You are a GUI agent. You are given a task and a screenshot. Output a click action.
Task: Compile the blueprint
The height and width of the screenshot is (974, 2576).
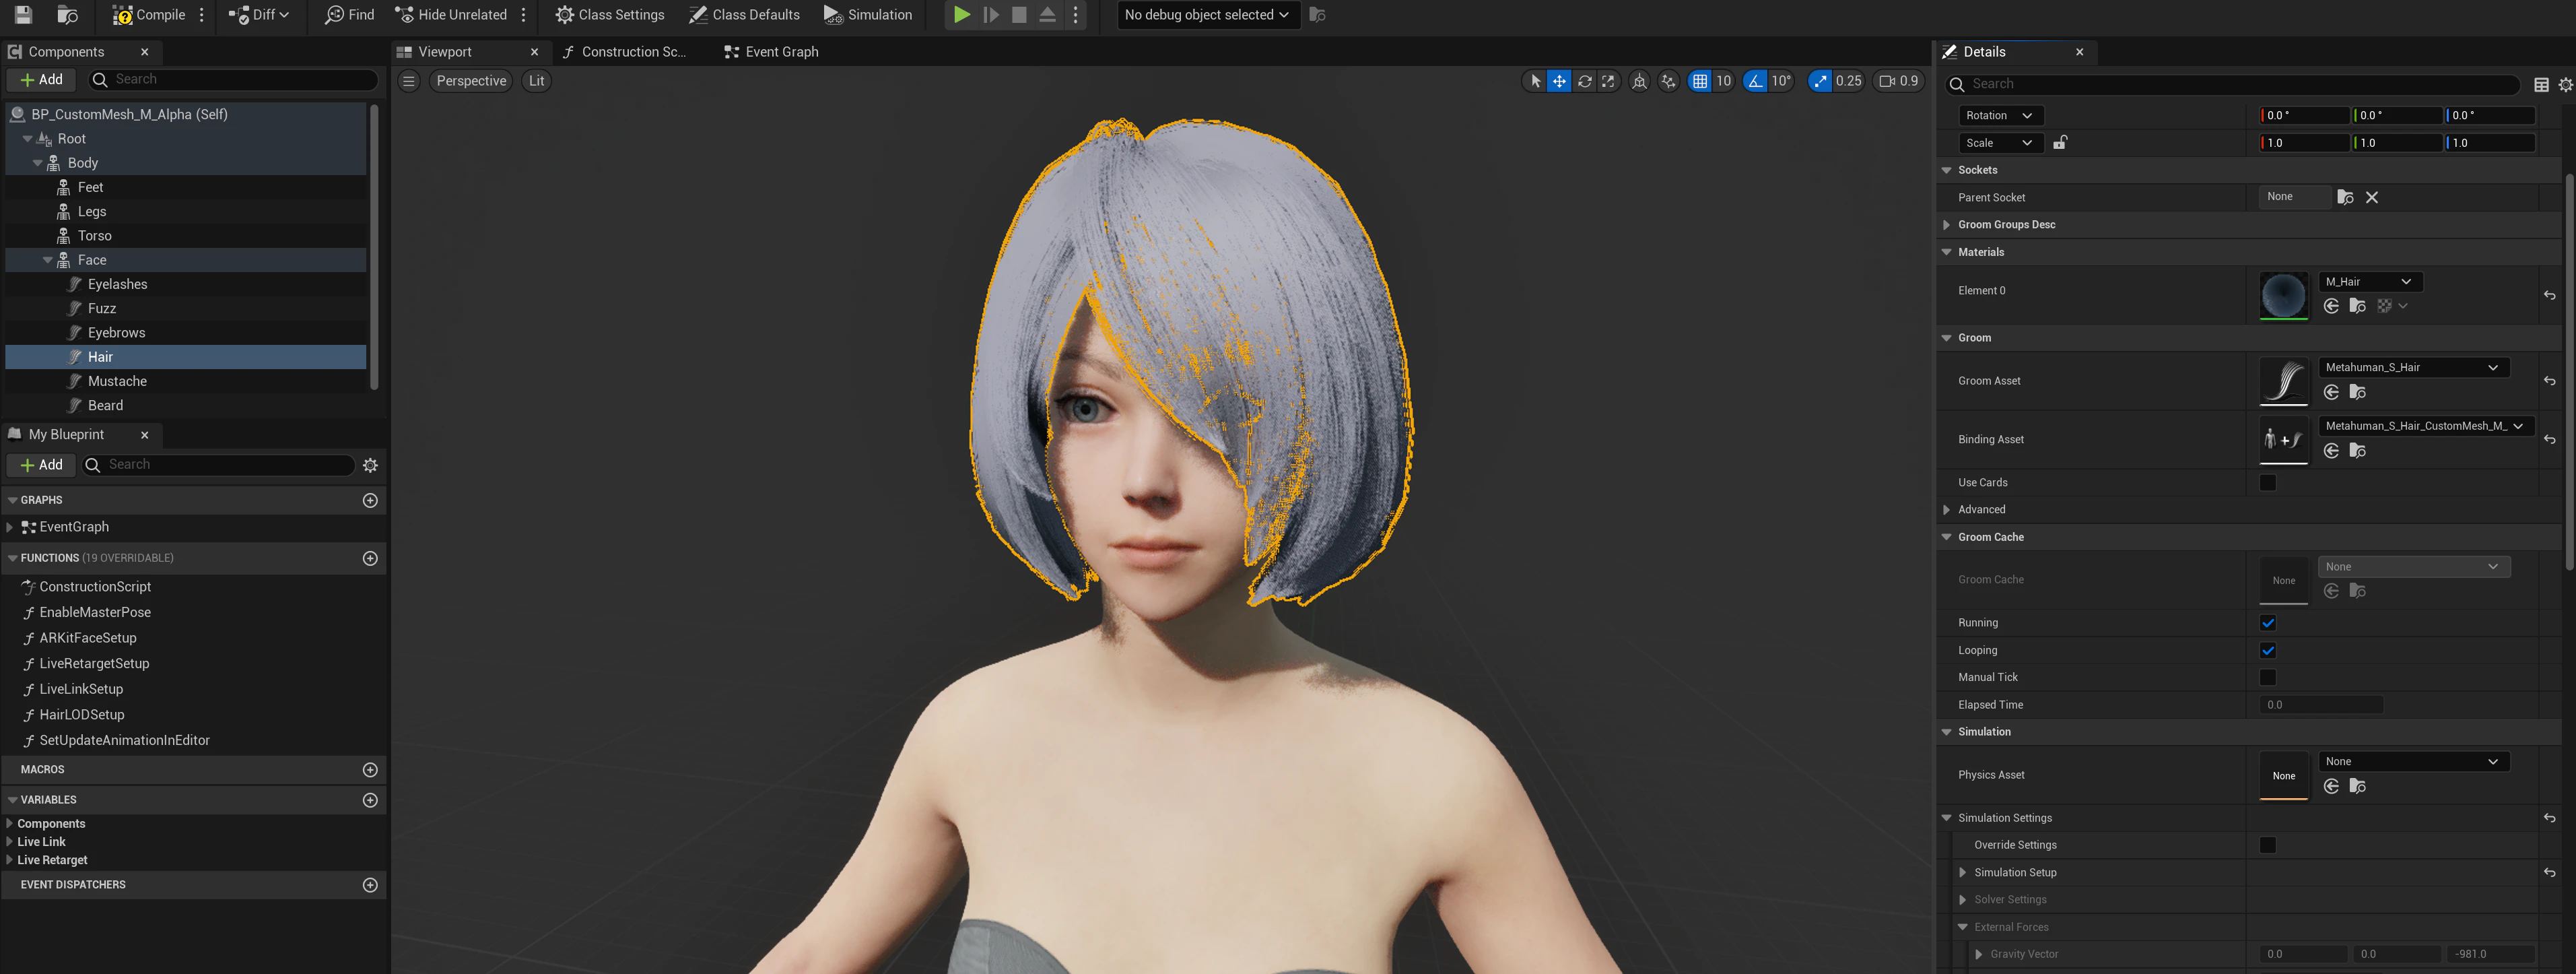tap(149, 15)
